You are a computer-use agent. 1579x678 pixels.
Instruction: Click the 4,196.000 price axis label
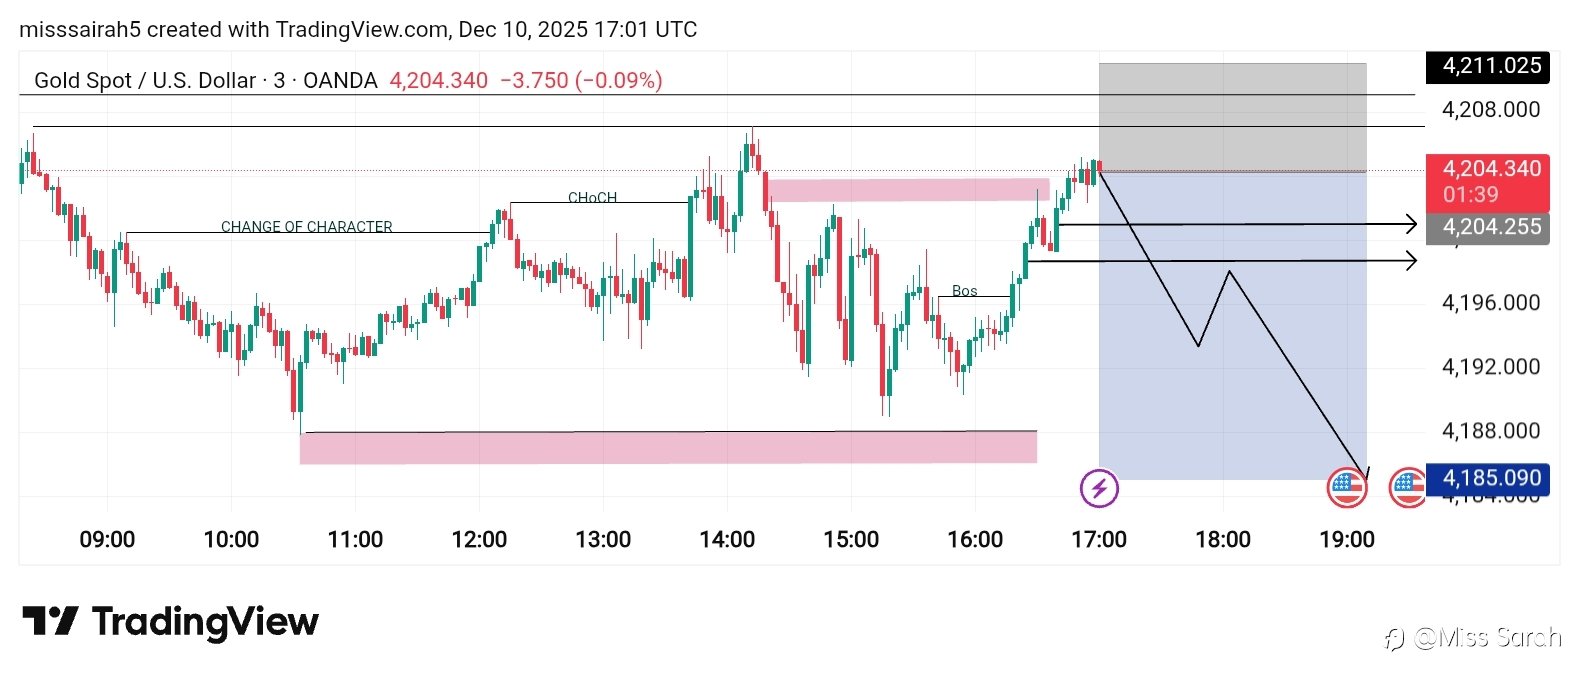pos(1490,303)
